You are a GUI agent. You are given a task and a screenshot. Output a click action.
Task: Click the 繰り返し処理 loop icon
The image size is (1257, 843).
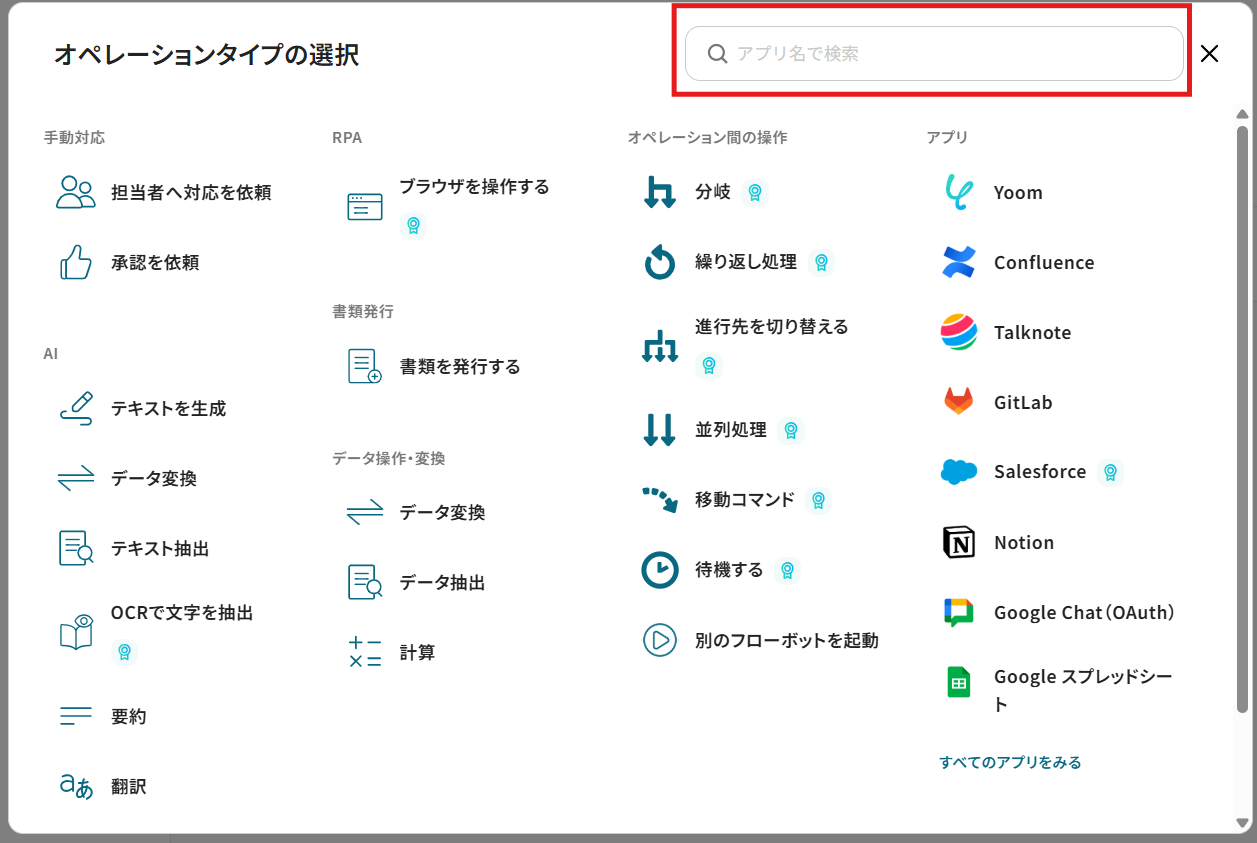pyautogui.click(x=660, y=262)
